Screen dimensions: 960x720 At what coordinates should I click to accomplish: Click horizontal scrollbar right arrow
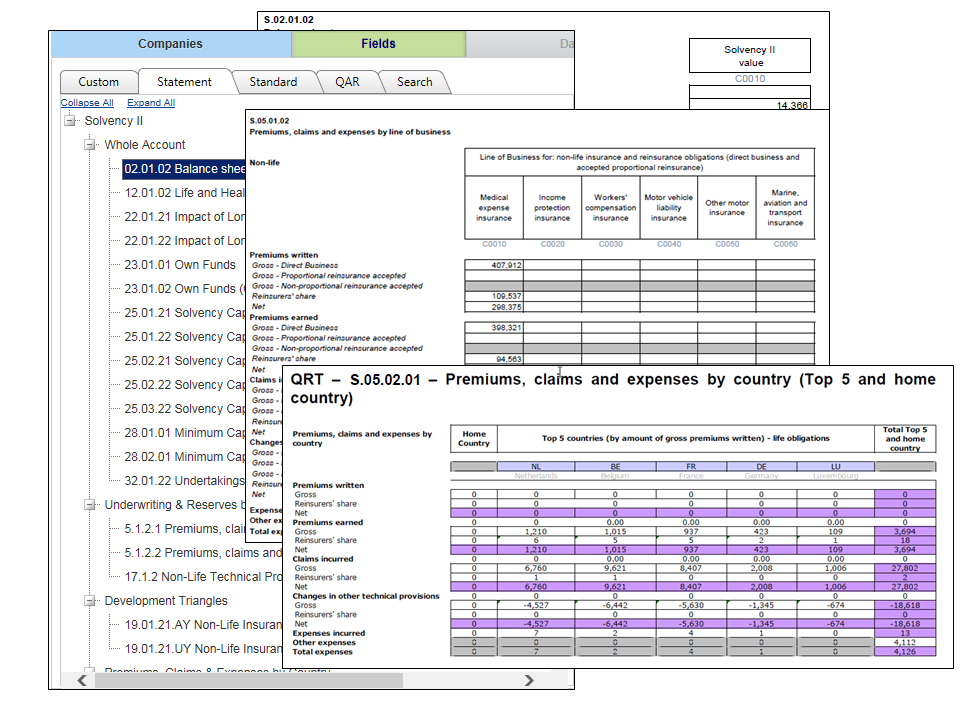pos(529,680)
